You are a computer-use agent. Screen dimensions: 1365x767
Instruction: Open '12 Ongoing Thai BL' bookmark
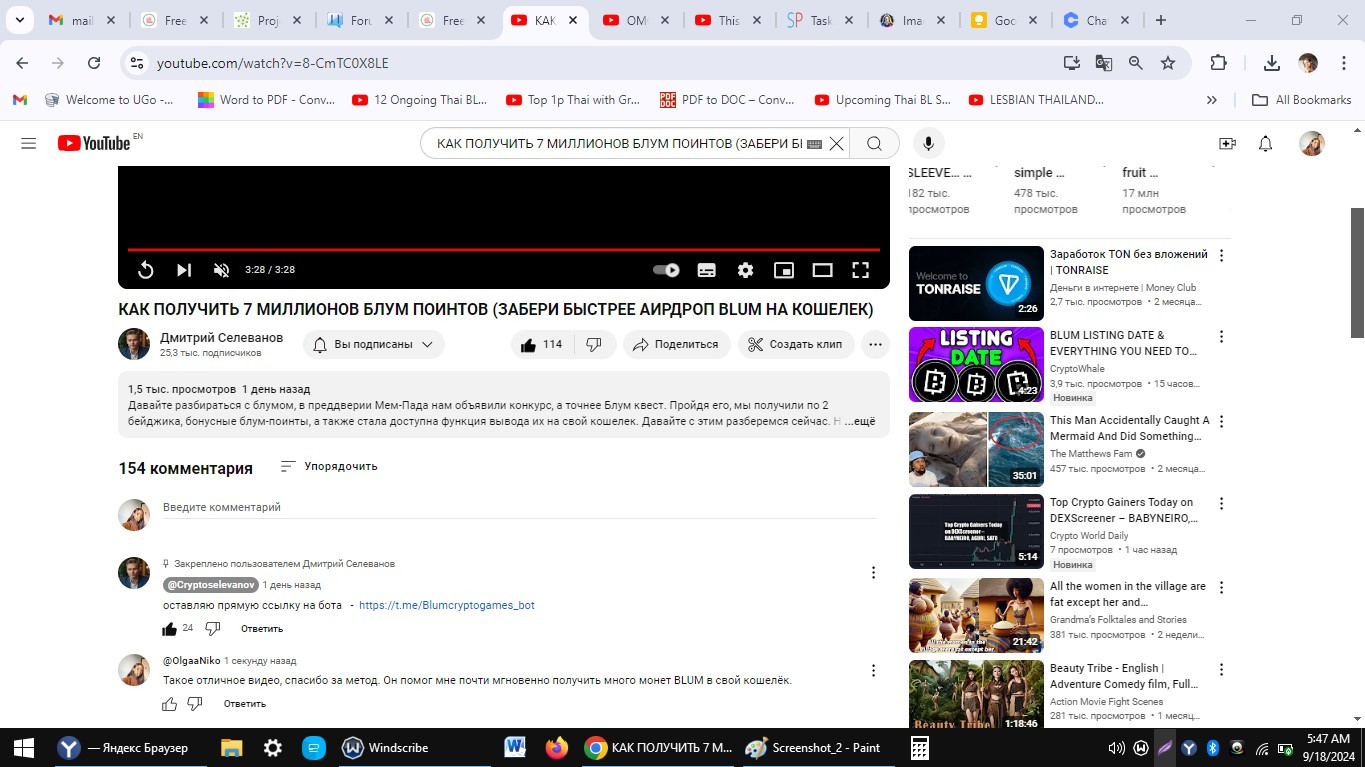coord(420,100)
